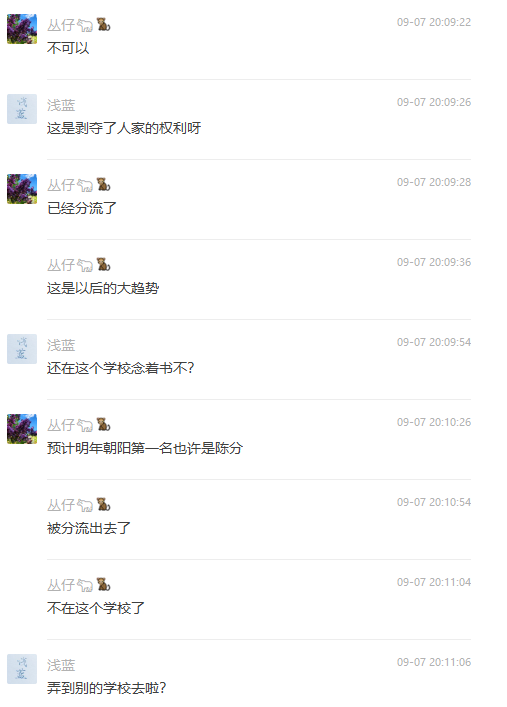Image resolution: width=507 pixels, height=707 pixels.
Task: Click sender name 浅蓝 above 这是剥夺了人家的权利呀
Action: [61, 105]
